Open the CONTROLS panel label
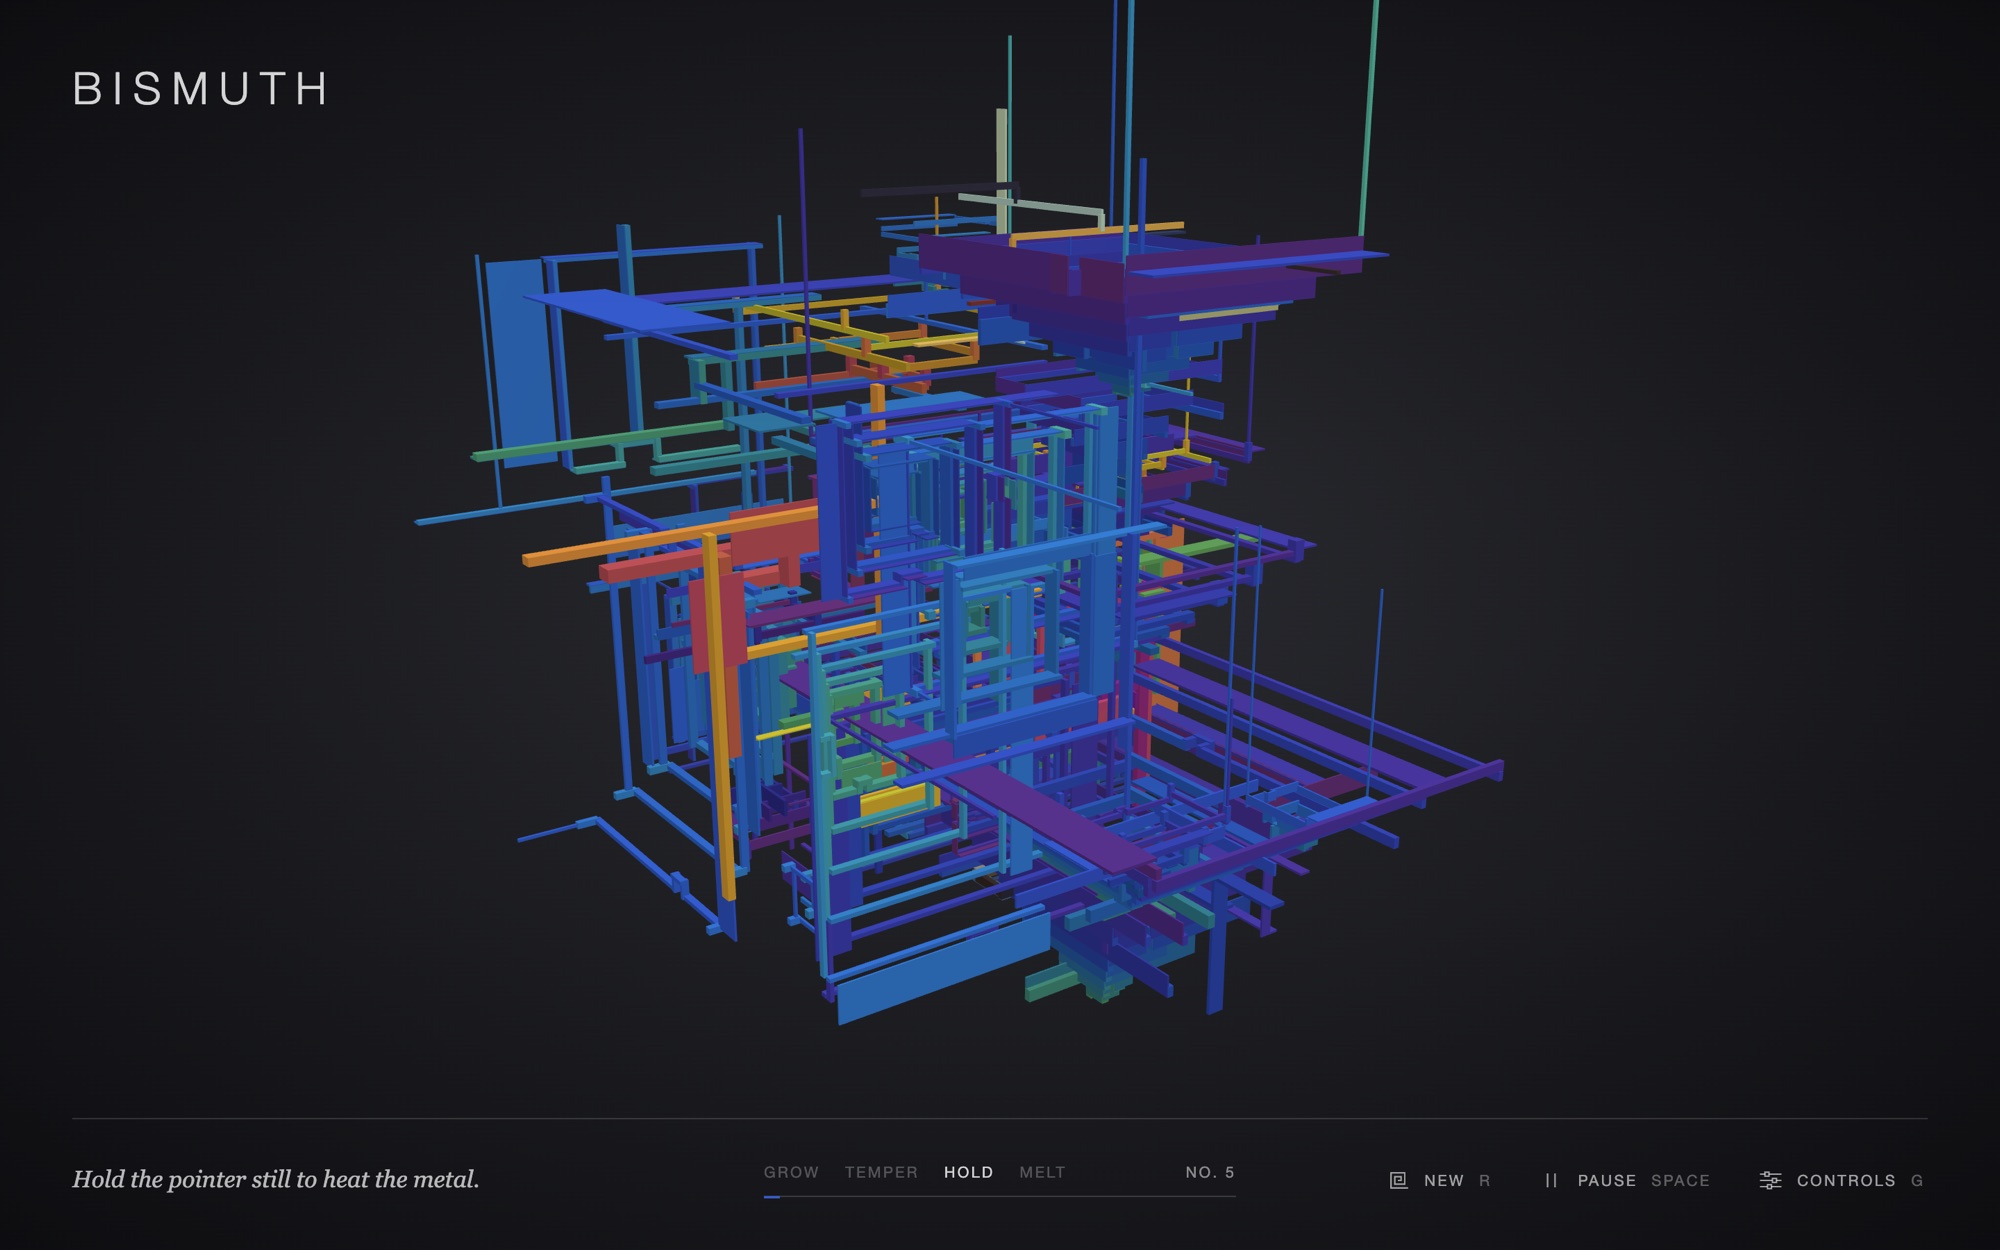 (1846, 1181)
